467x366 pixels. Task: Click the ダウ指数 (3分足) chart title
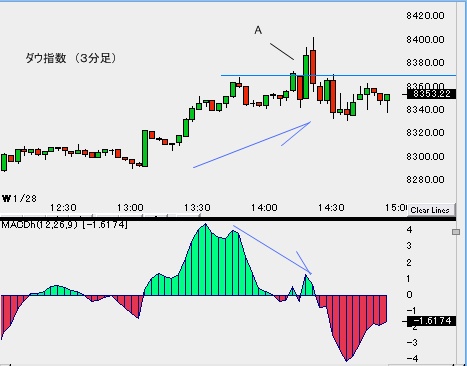(71, 58)
